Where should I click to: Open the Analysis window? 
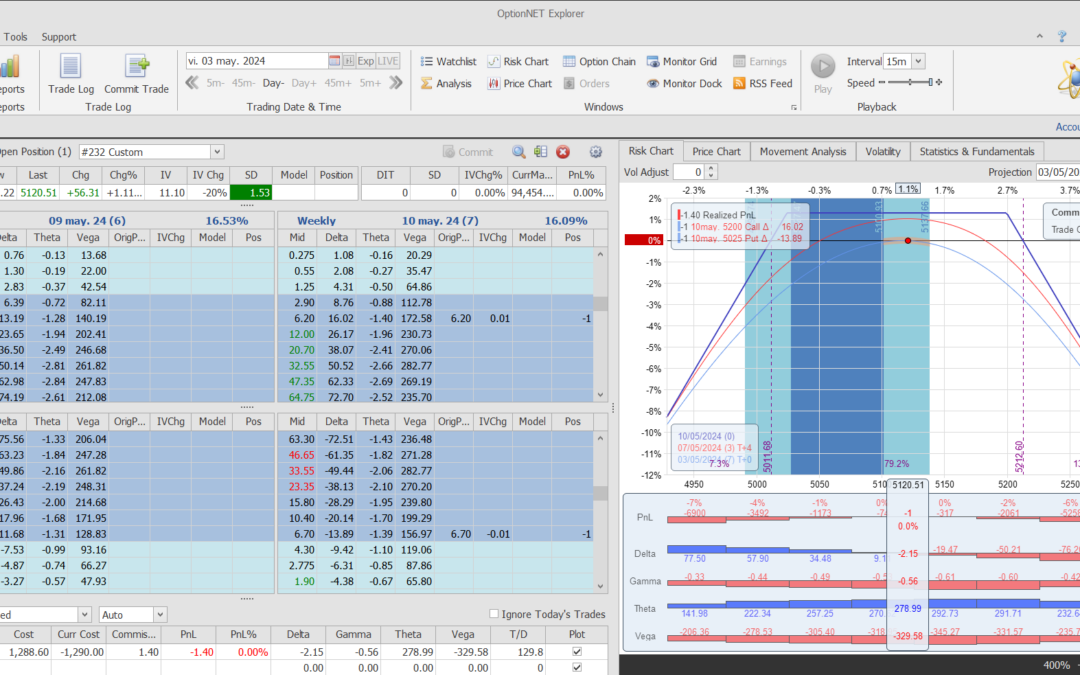445,84
